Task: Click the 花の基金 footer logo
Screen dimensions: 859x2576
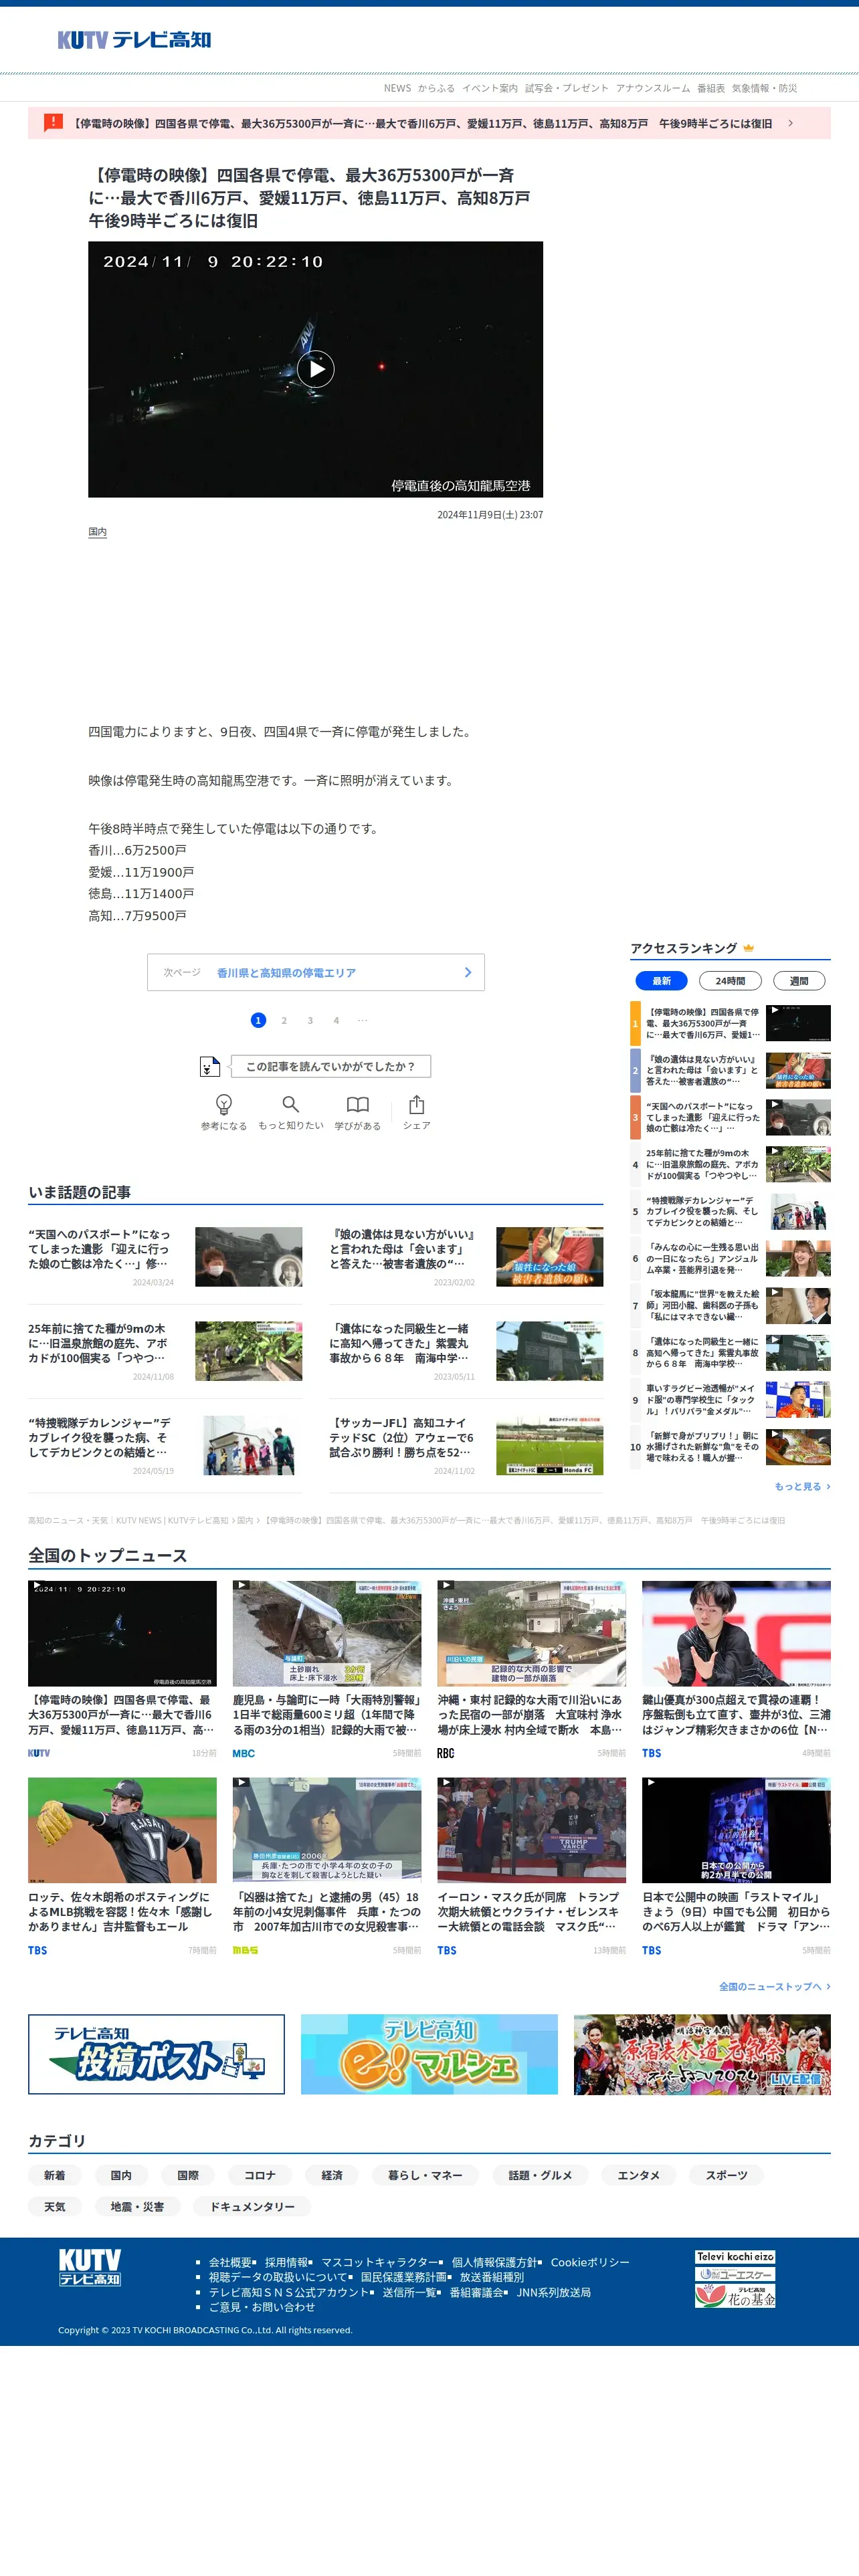Action: (x=735, y=2297)
